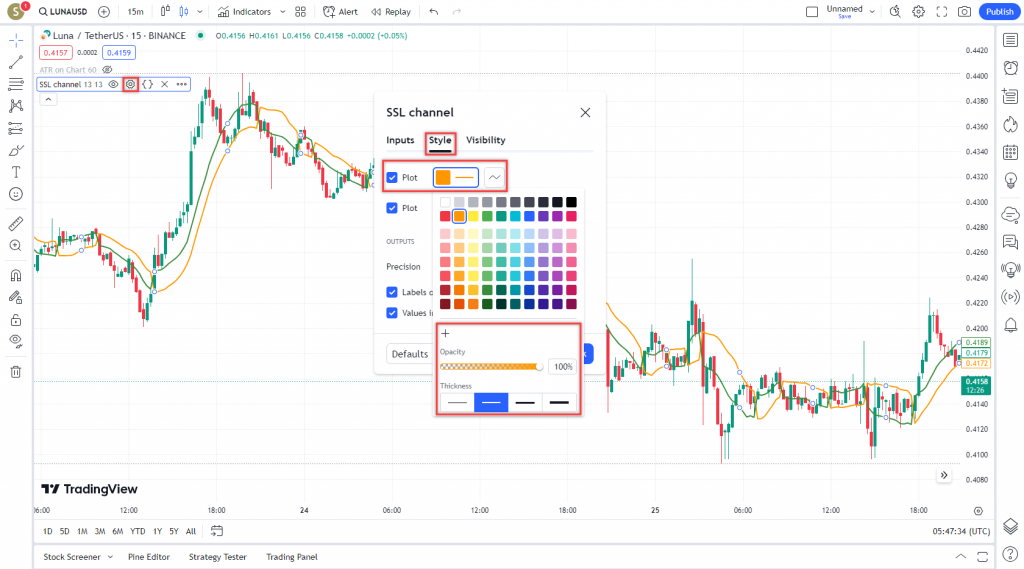The height and width of the screenshot is (569, 1024).
Task: Open the Indicators dialog
Action: click(244, 12)
